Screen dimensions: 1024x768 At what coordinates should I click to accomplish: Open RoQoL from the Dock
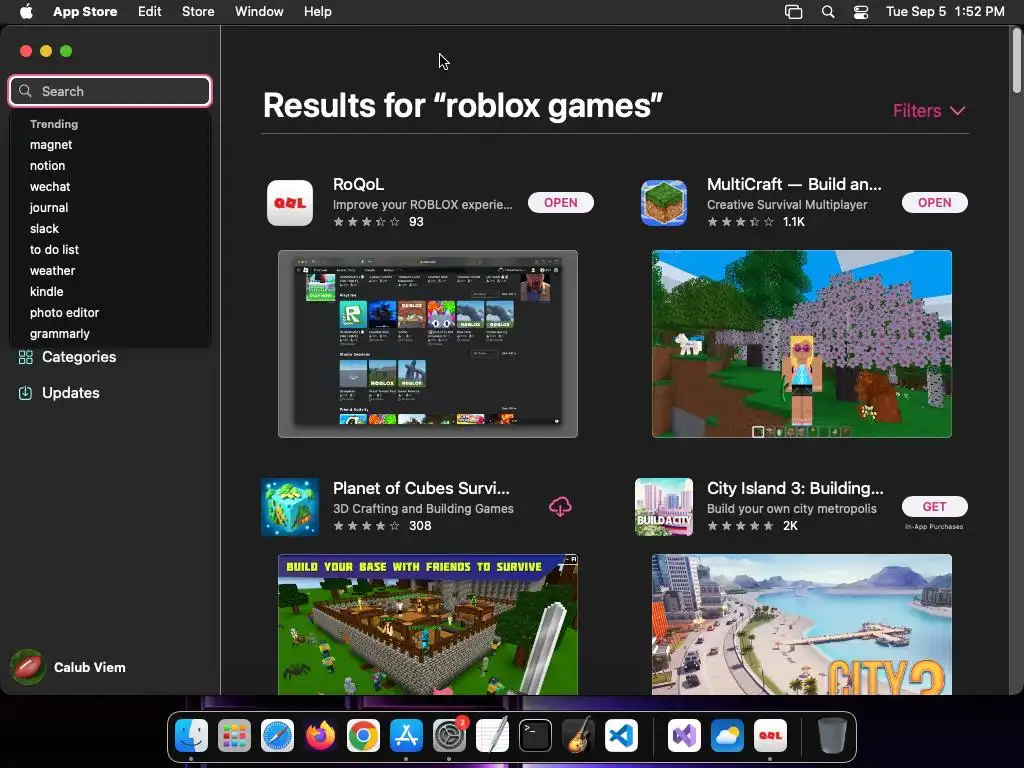tap(771, 736)
